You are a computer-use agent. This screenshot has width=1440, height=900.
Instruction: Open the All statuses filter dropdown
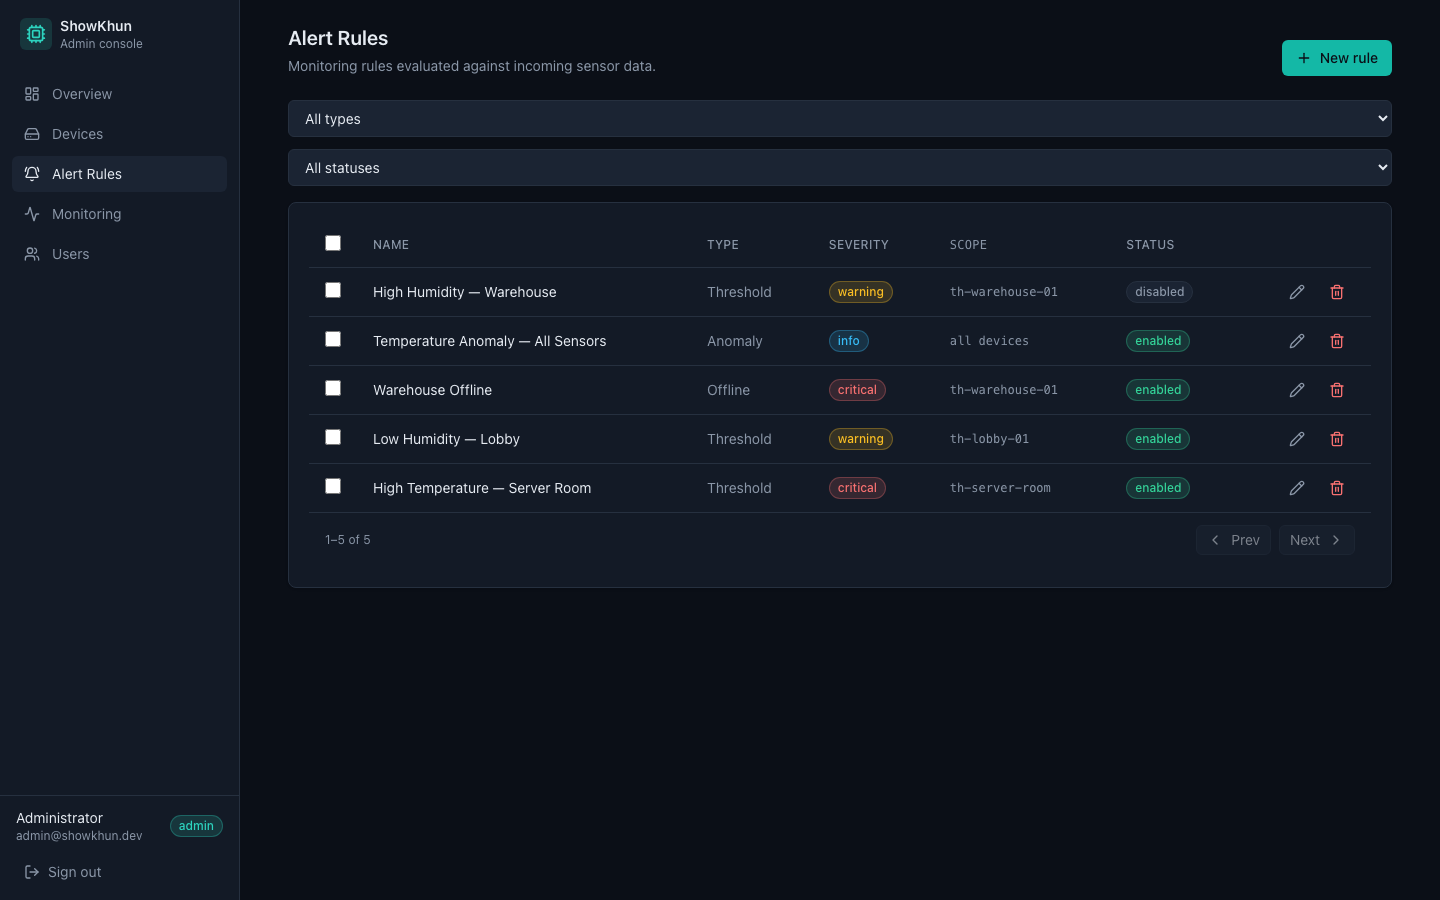point(840,168)
